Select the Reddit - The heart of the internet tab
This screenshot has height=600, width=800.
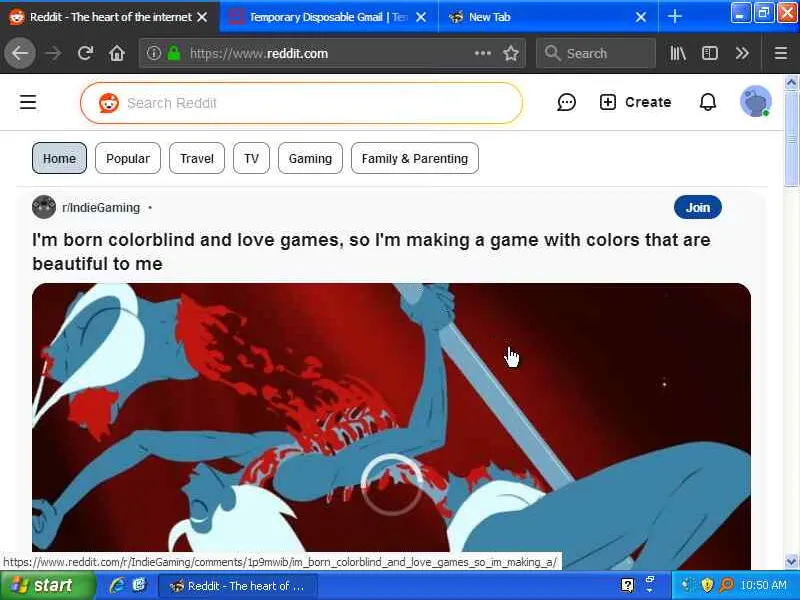(109, 17)
